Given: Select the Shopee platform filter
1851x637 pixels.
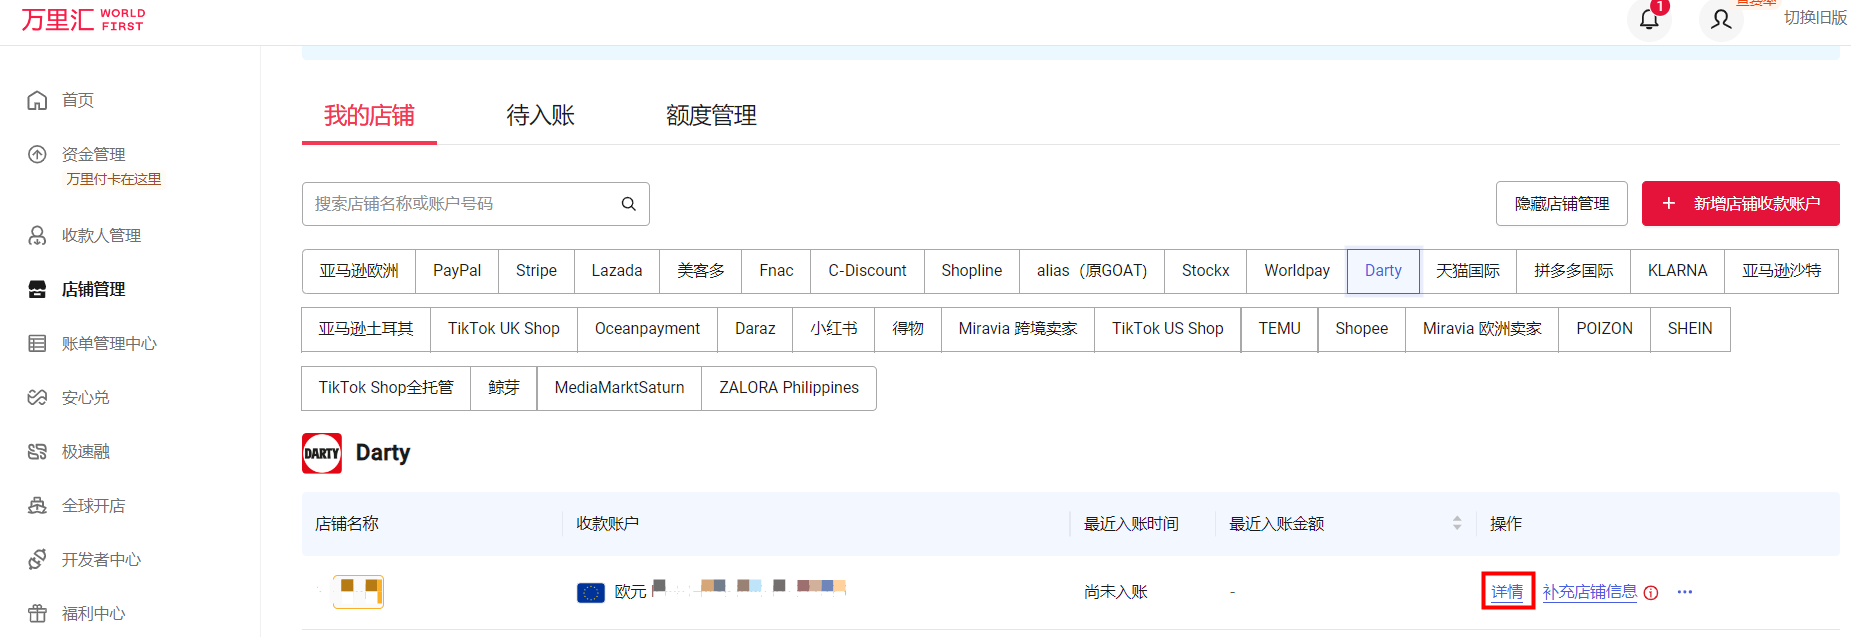Looking at the screenshot, I should (x=1361, y=329).
